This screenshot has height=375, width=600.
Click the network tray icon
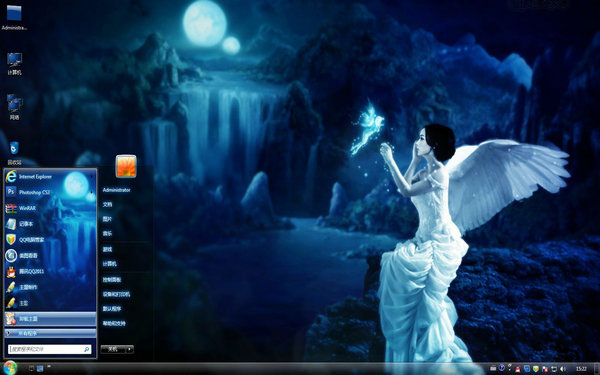pos(554,368)
